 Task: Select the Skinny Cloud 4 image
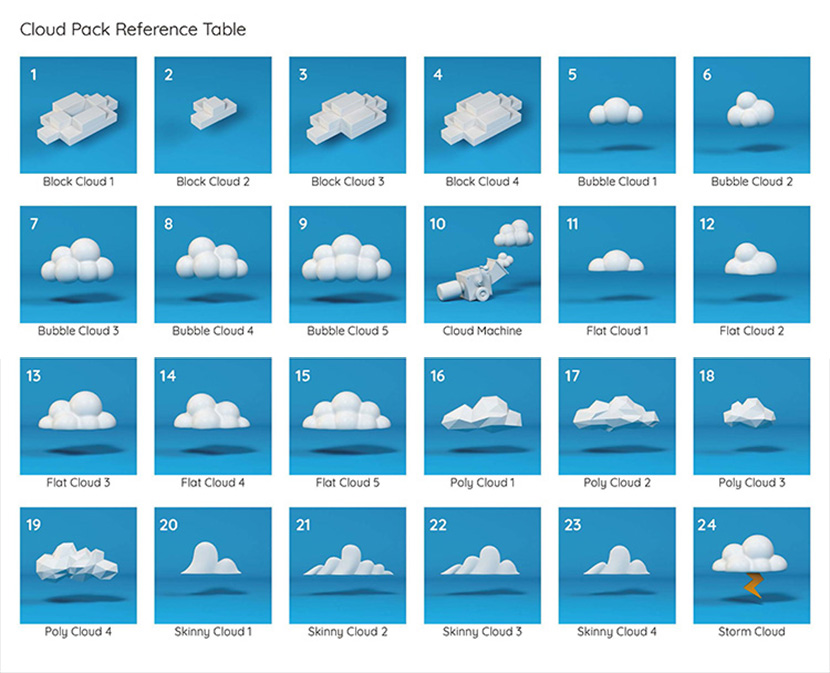(x=617, y=566)
